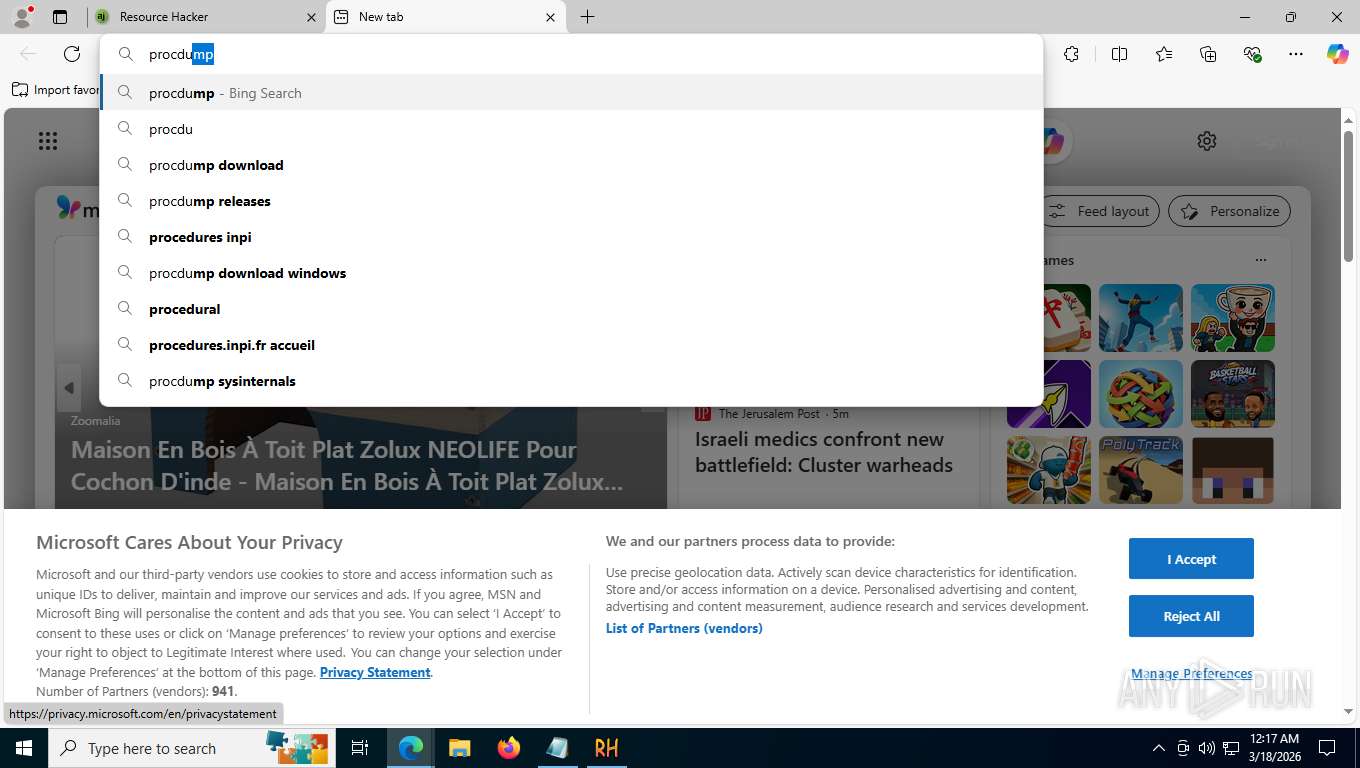Open the tab actions menu icon
1360x768 pixels.
60,17
